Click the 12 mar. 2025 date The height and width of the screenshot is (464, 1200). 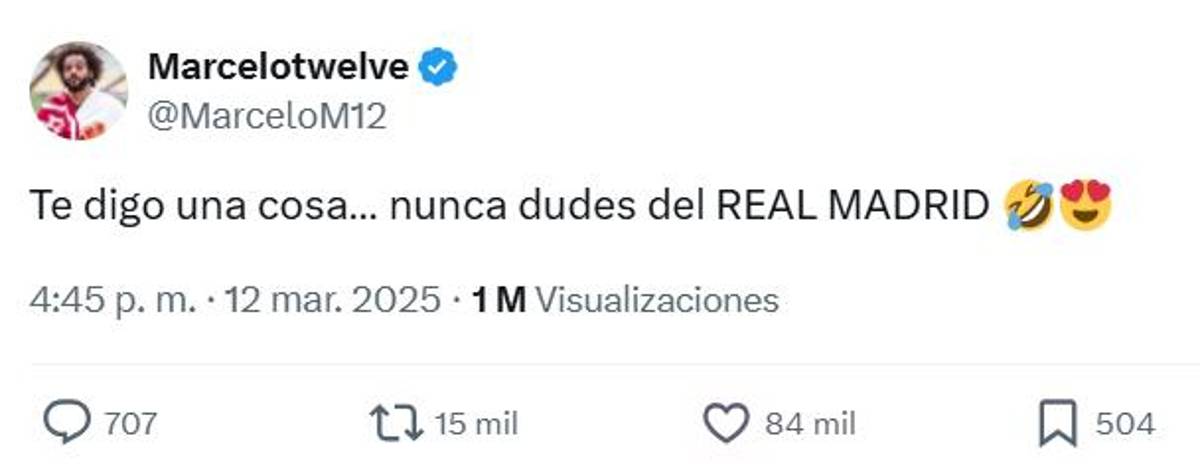[x=332, y=300]
